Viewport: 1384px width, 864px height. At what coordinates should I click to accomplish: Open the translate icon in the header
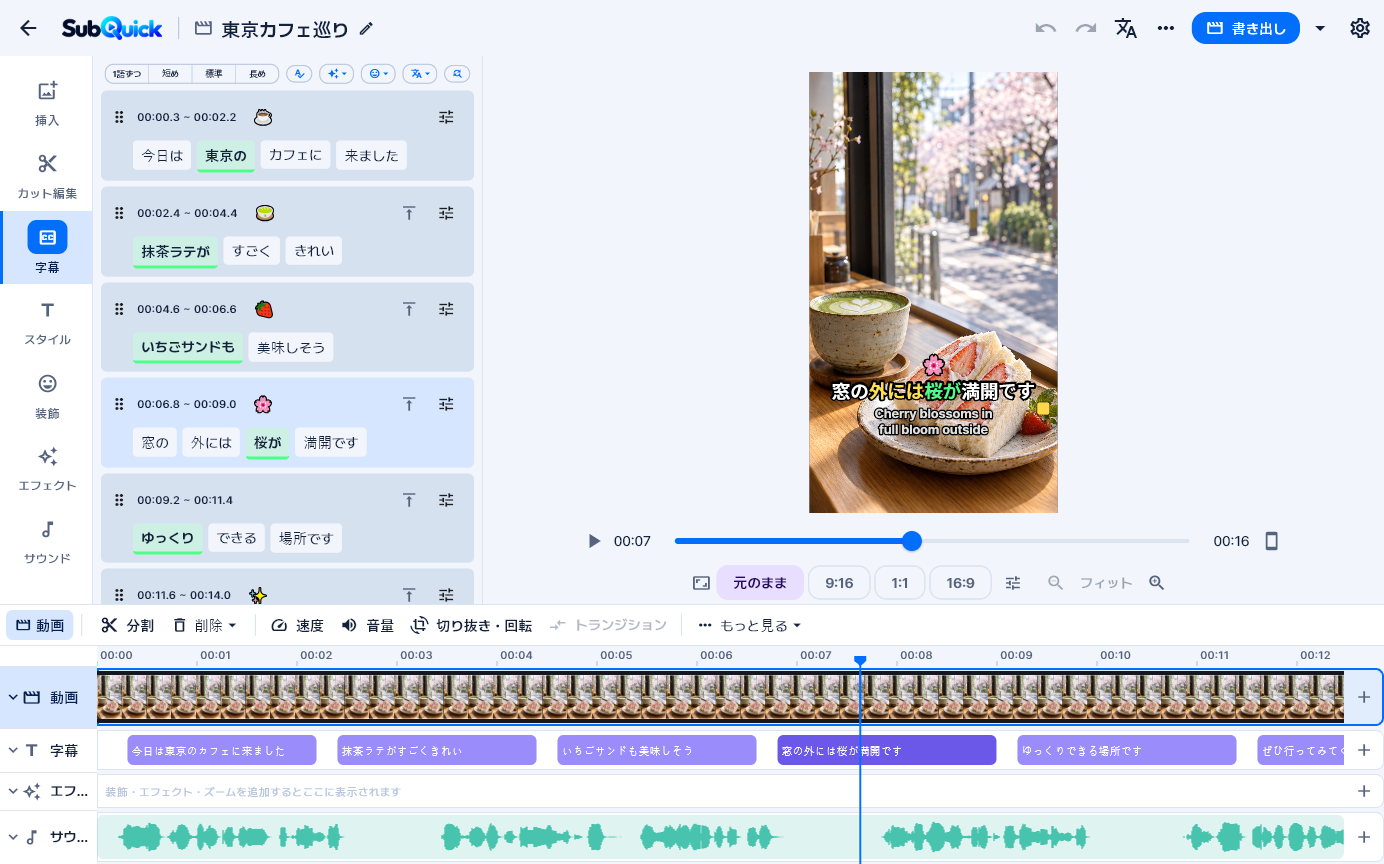[1126, 28]
